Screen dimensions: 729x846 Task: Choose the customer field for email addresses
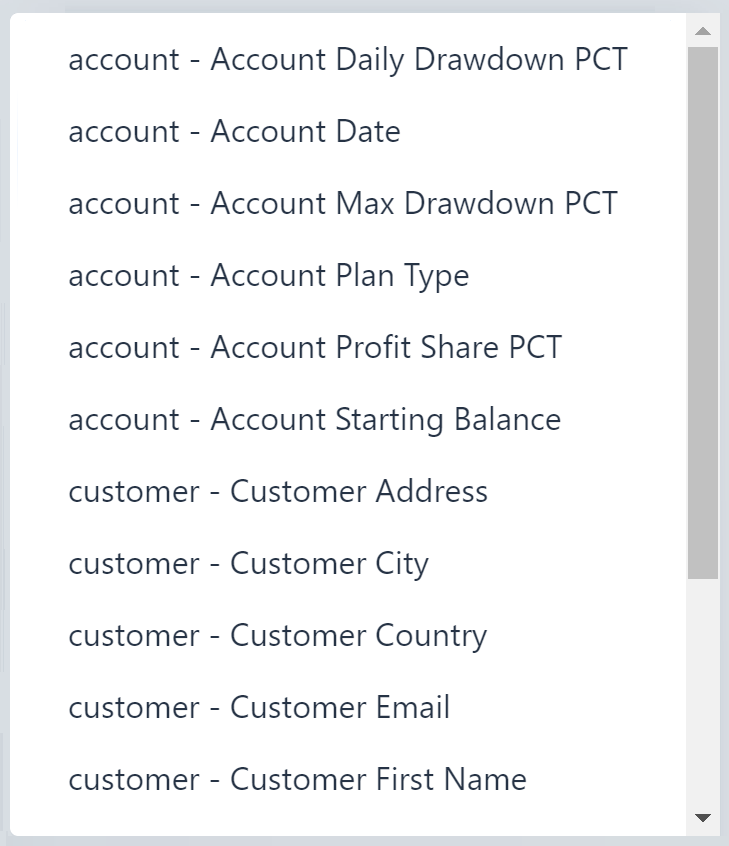click(x=259, y=707)
